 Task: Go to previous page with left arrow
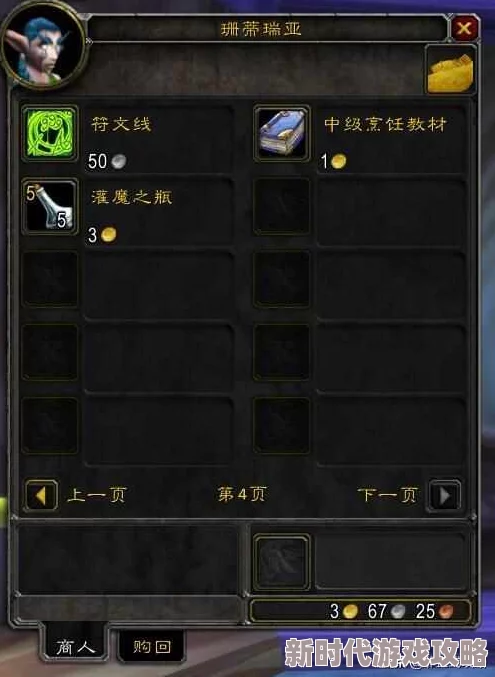[41, 496]
